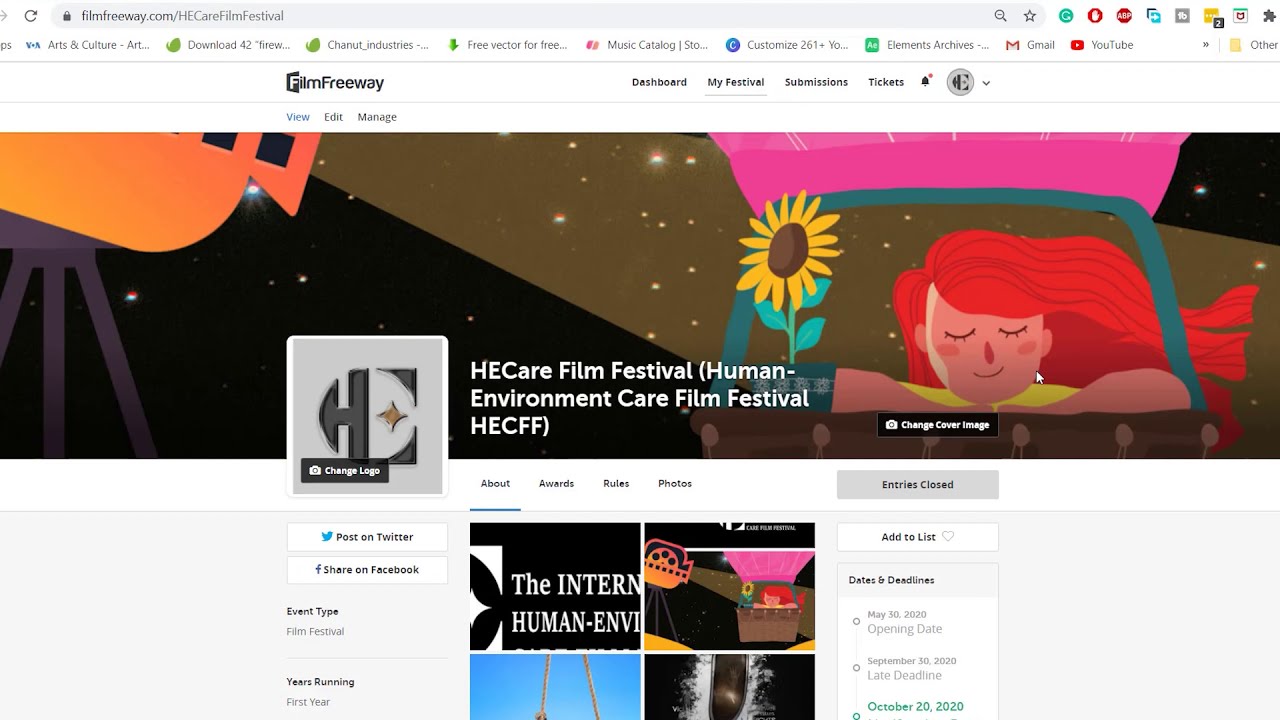Click Share on Facebook button
1280x720 pixels.
367,570
